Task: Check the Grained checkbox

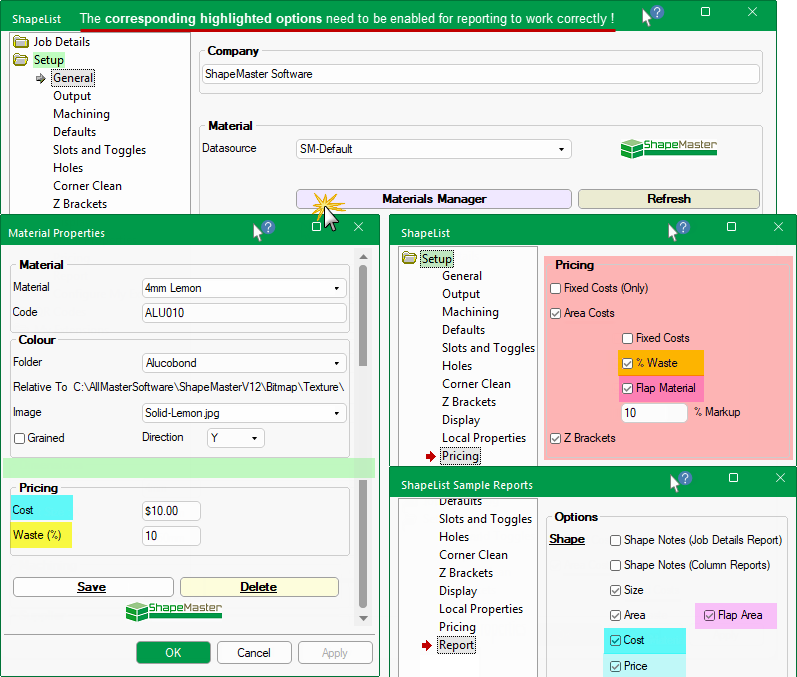Action: tap(19, 438)
